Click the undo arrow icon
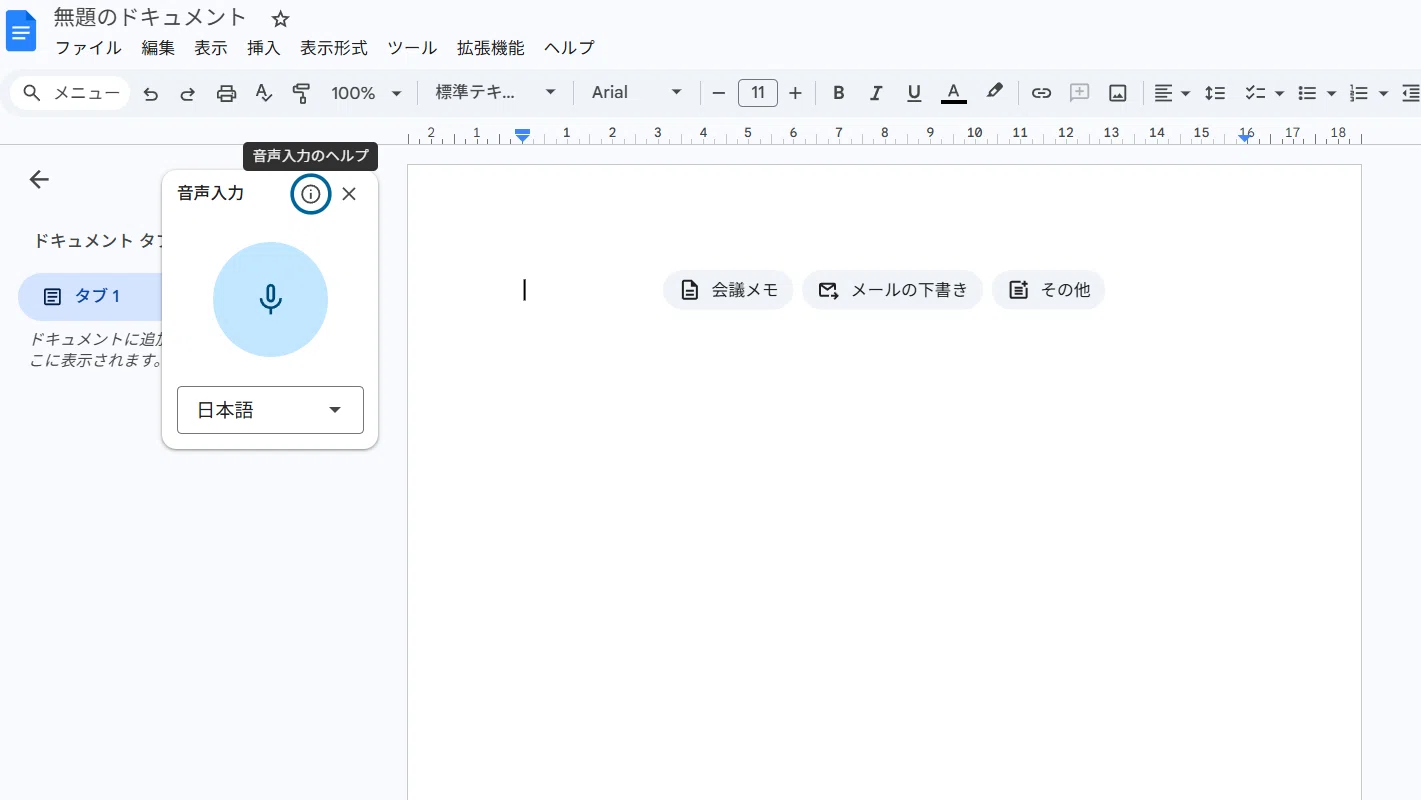This screenshot has width=1421, height=800. (151, 93)
